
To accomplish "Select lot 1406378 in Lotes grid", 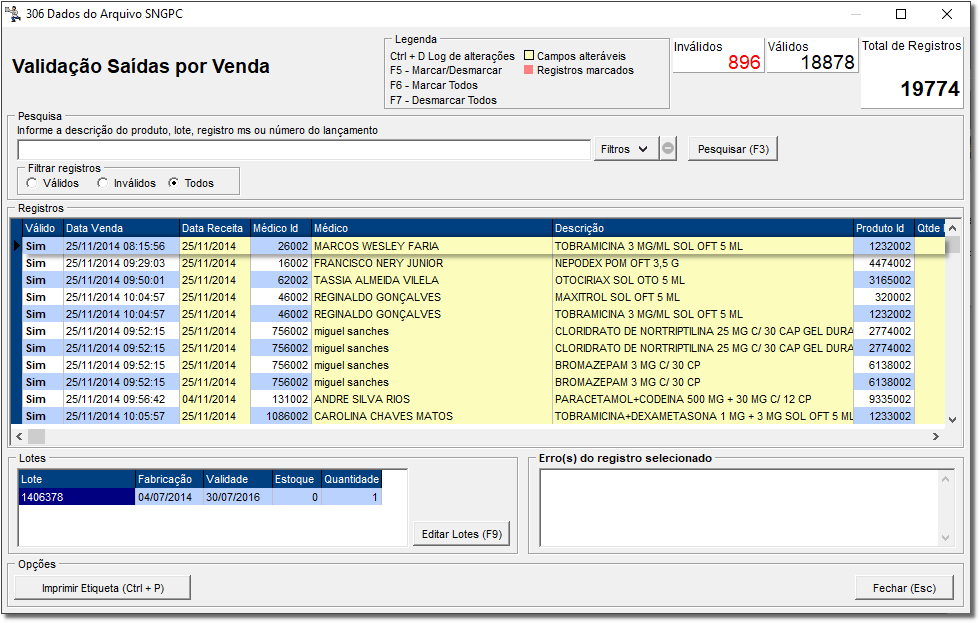I will (77, 497).
